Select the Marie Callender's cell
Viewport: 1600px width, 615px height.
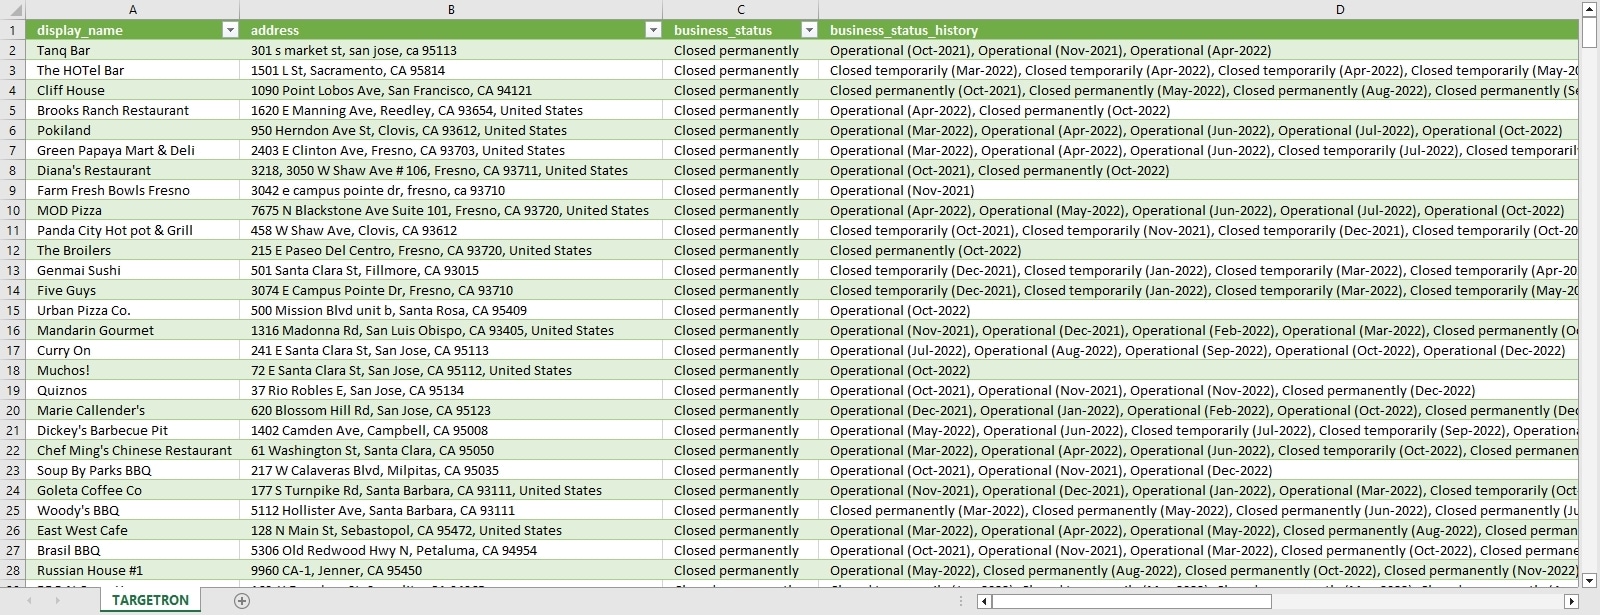click(x=133, y=410)
